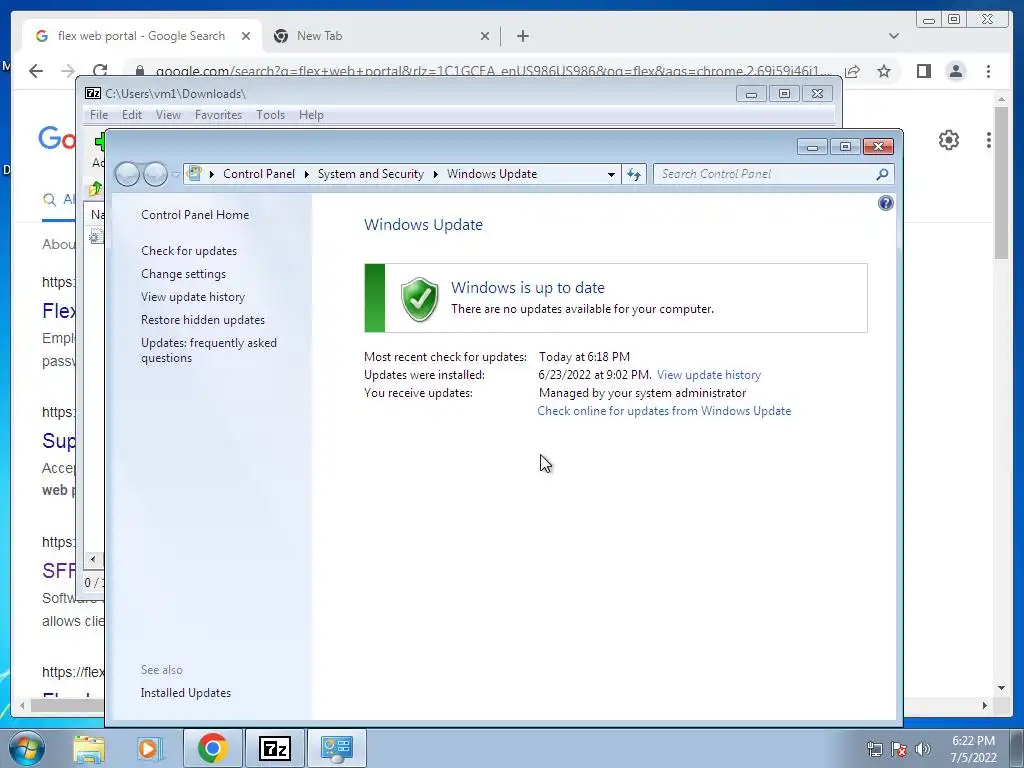The height and width of the screenshot is (768, 1024).
Task: Select the Control Panel taskbar icon
Action: tap(336, 748)
